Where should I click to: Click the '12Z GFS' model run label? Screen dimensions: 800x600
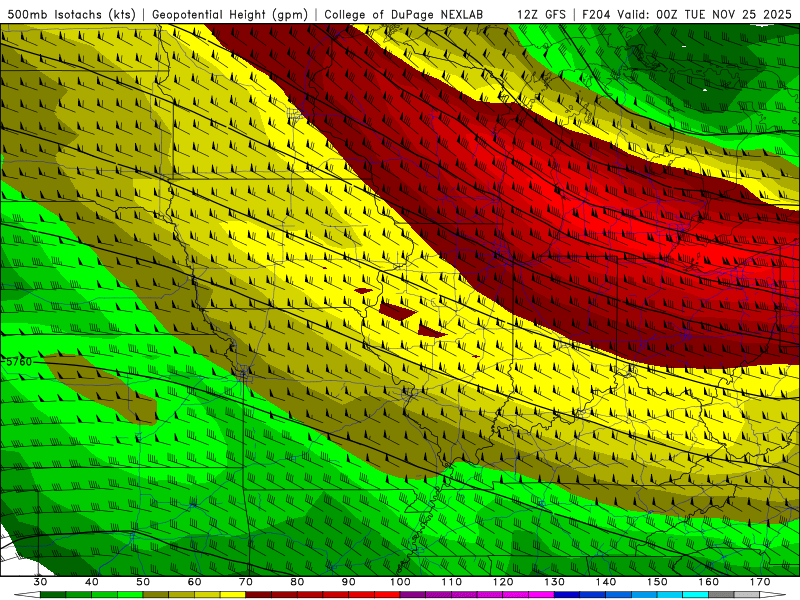tap(541, 14)
